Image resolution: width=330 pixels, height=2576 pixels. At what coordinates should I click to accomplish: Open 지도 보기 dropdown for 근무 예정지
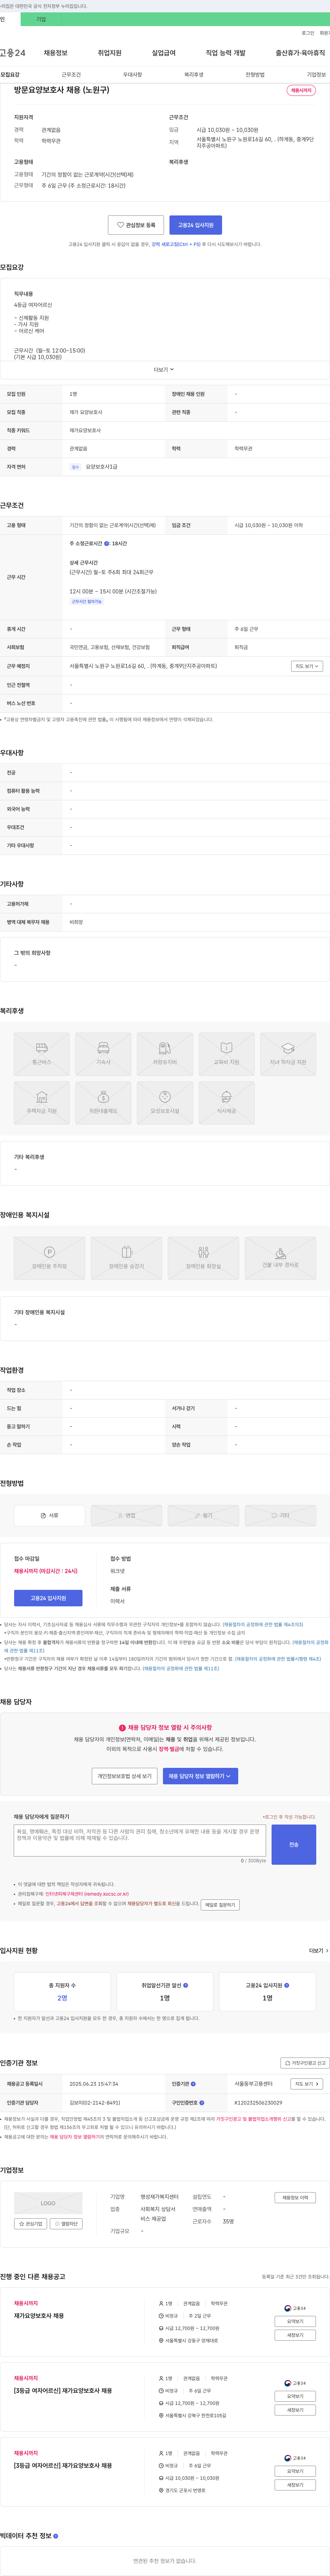(x=307, y=666)
